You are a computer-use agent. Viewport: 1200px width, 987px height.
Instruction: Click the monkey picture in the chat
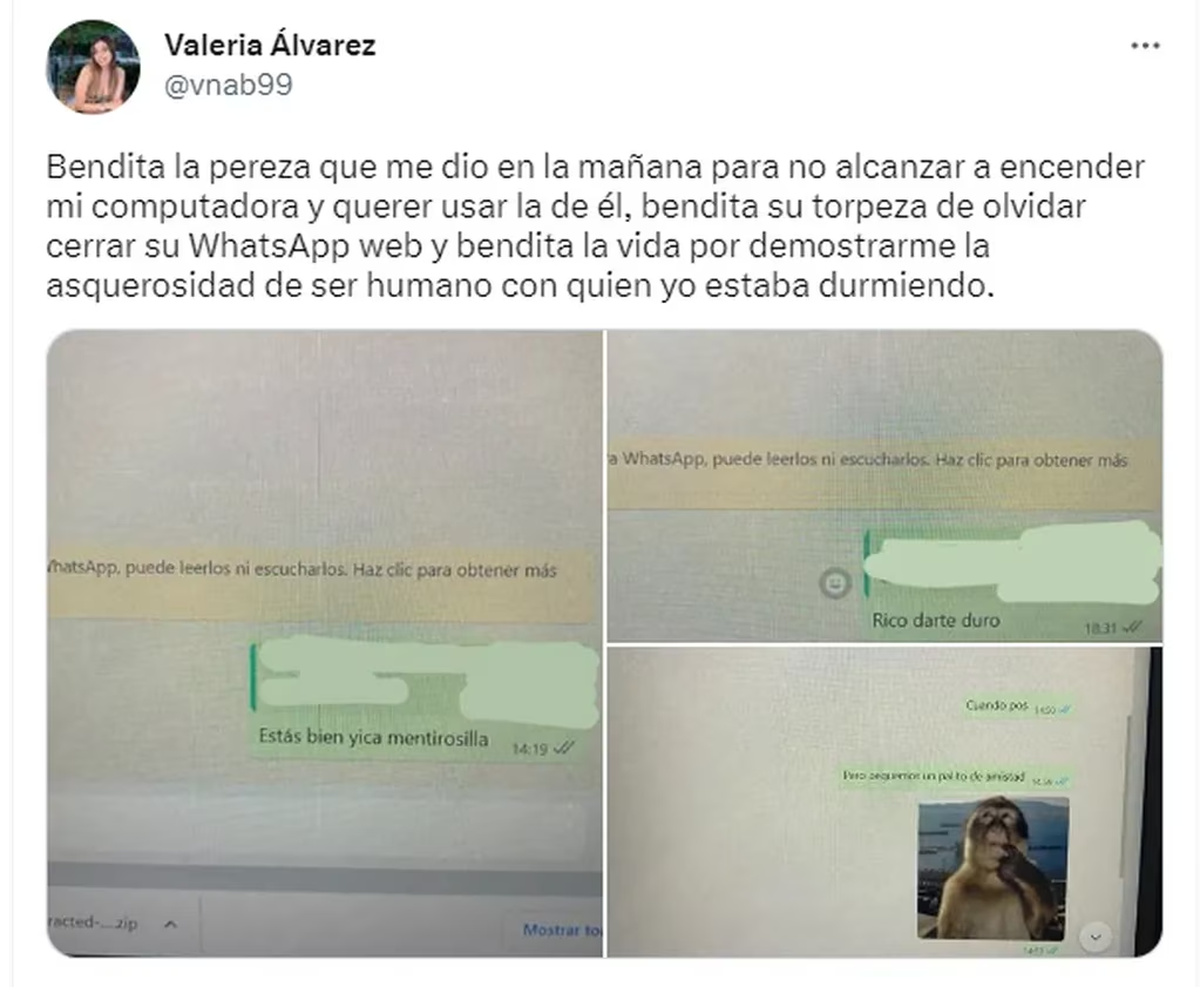[x=992, y=867]
